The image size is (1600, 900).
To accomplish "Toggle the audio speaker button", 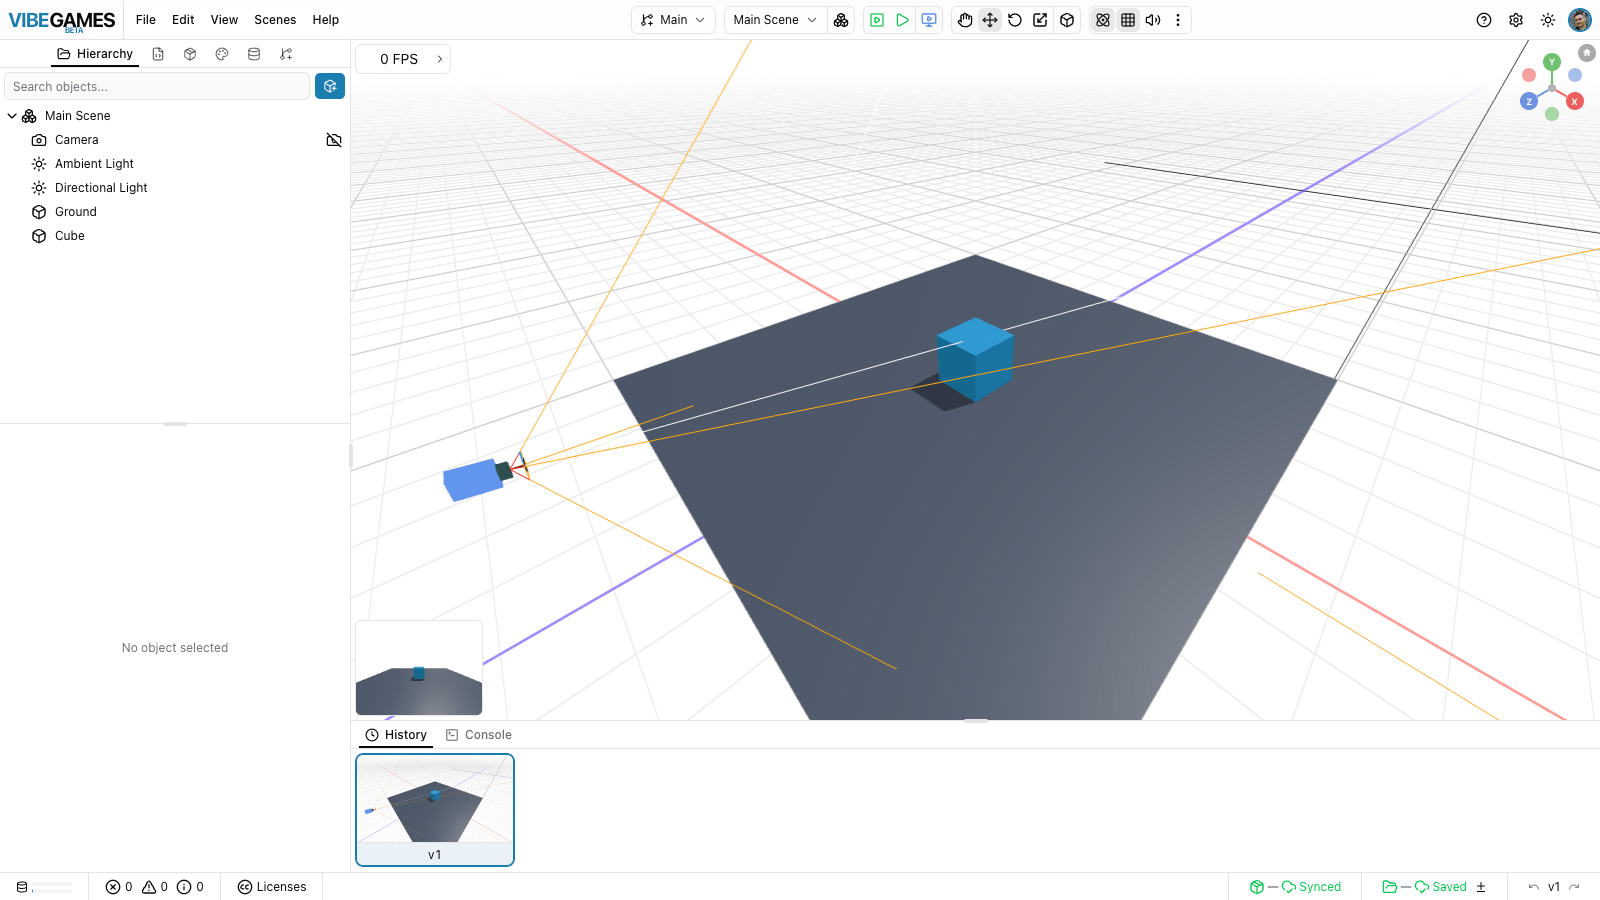I will [x=1153, y=20].
